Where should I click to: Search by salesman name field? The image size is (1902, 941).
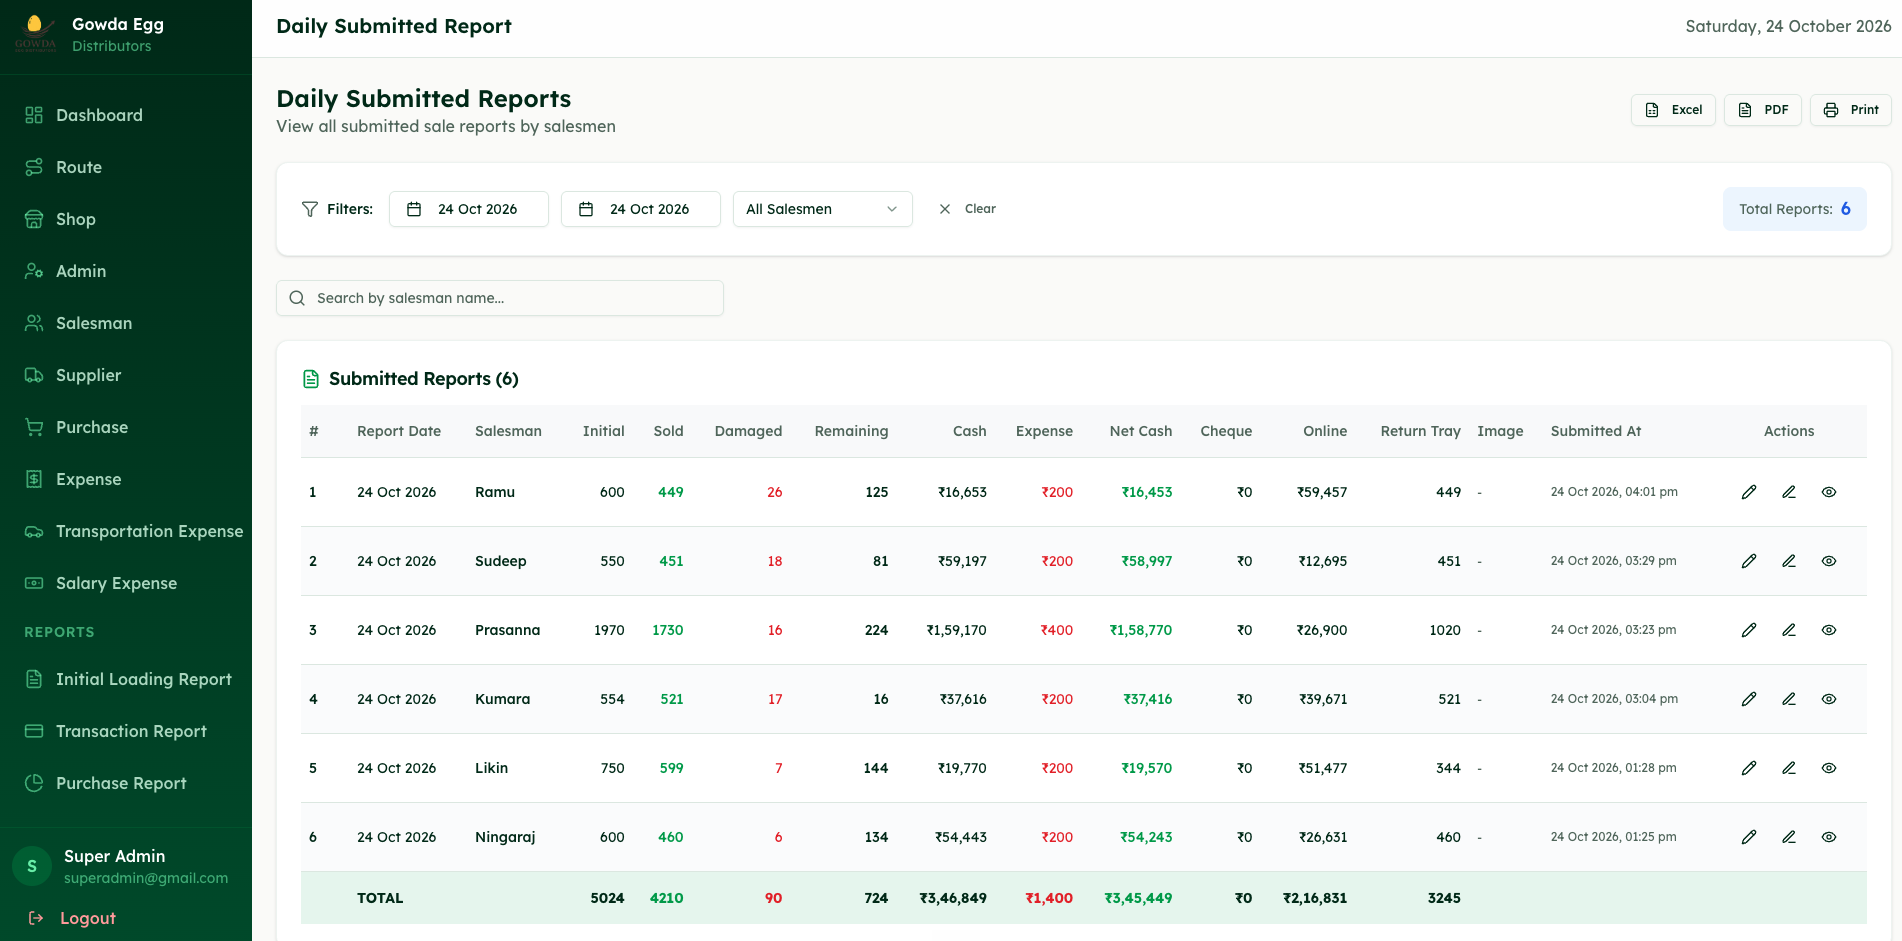[x=500, y=298]
